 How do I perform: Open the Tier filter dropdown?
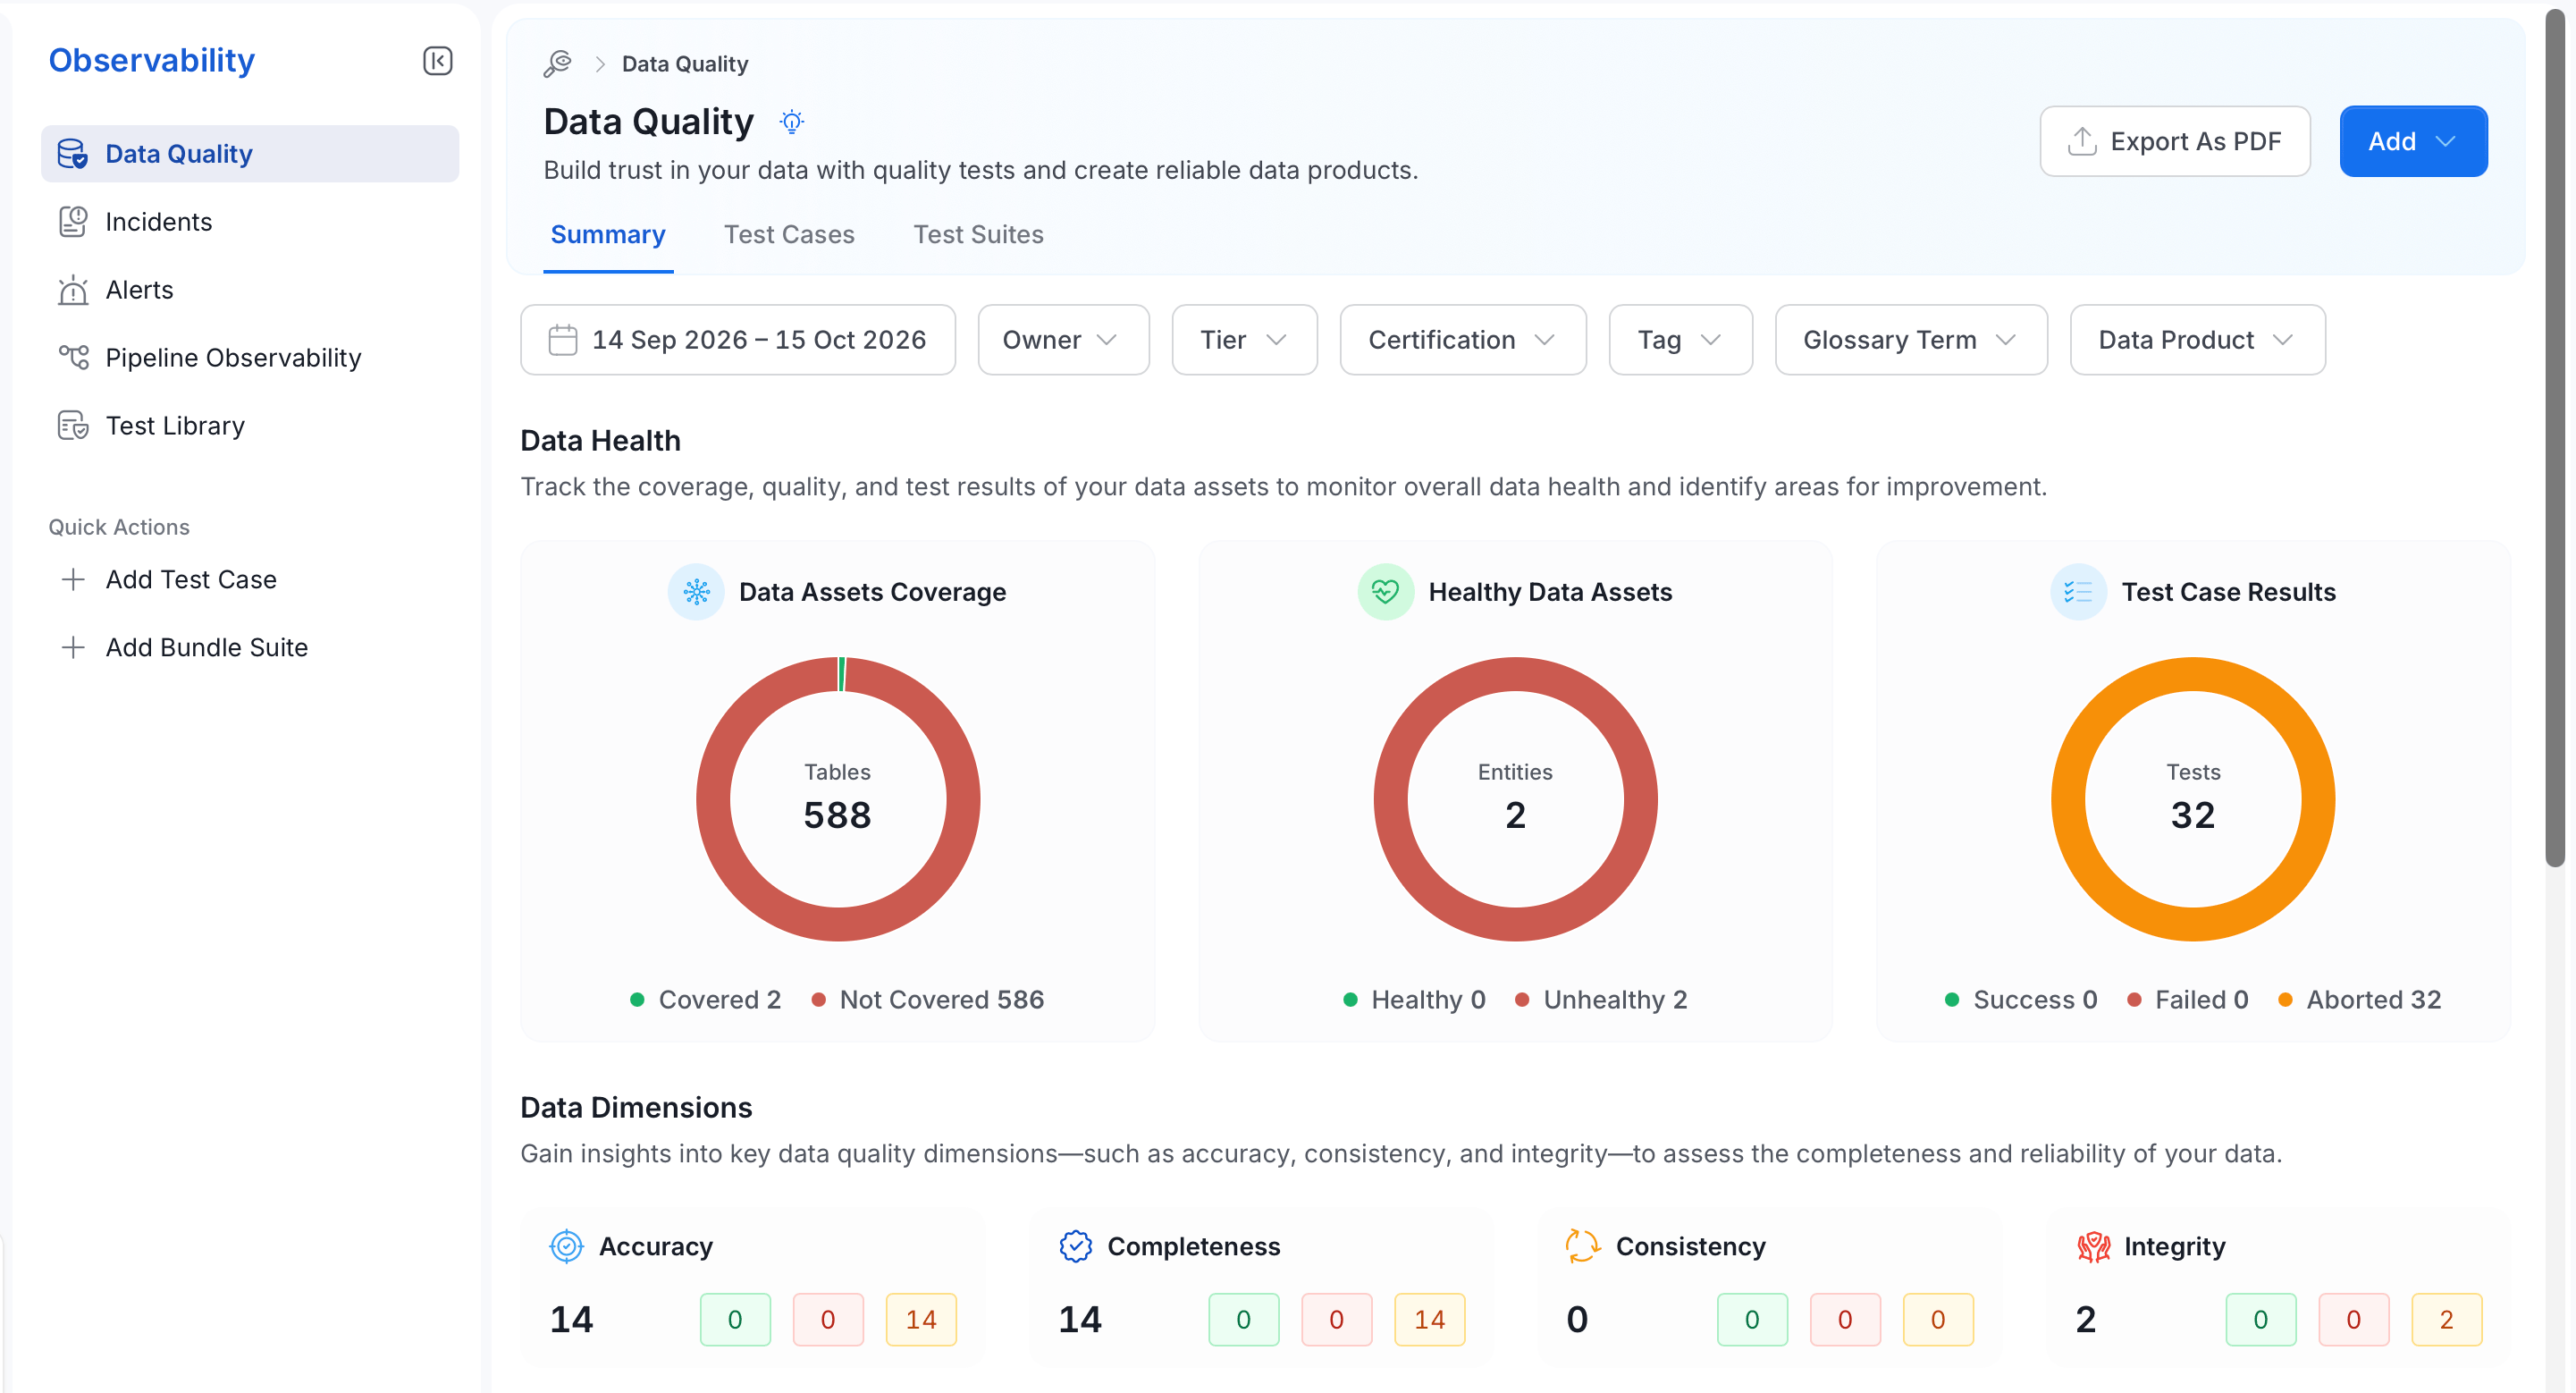[1244, 340]
